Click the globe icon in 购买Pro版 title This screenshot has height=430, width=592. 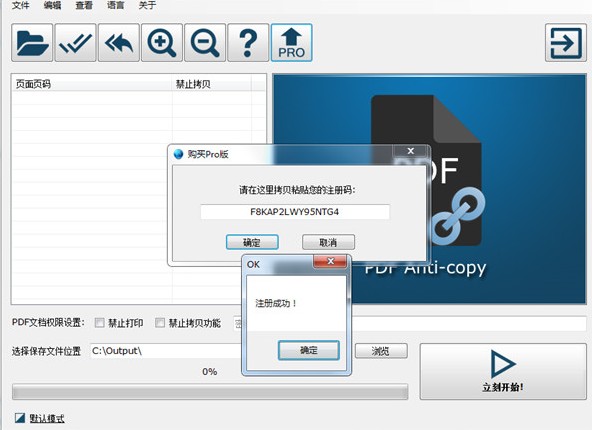coord(178,154)
